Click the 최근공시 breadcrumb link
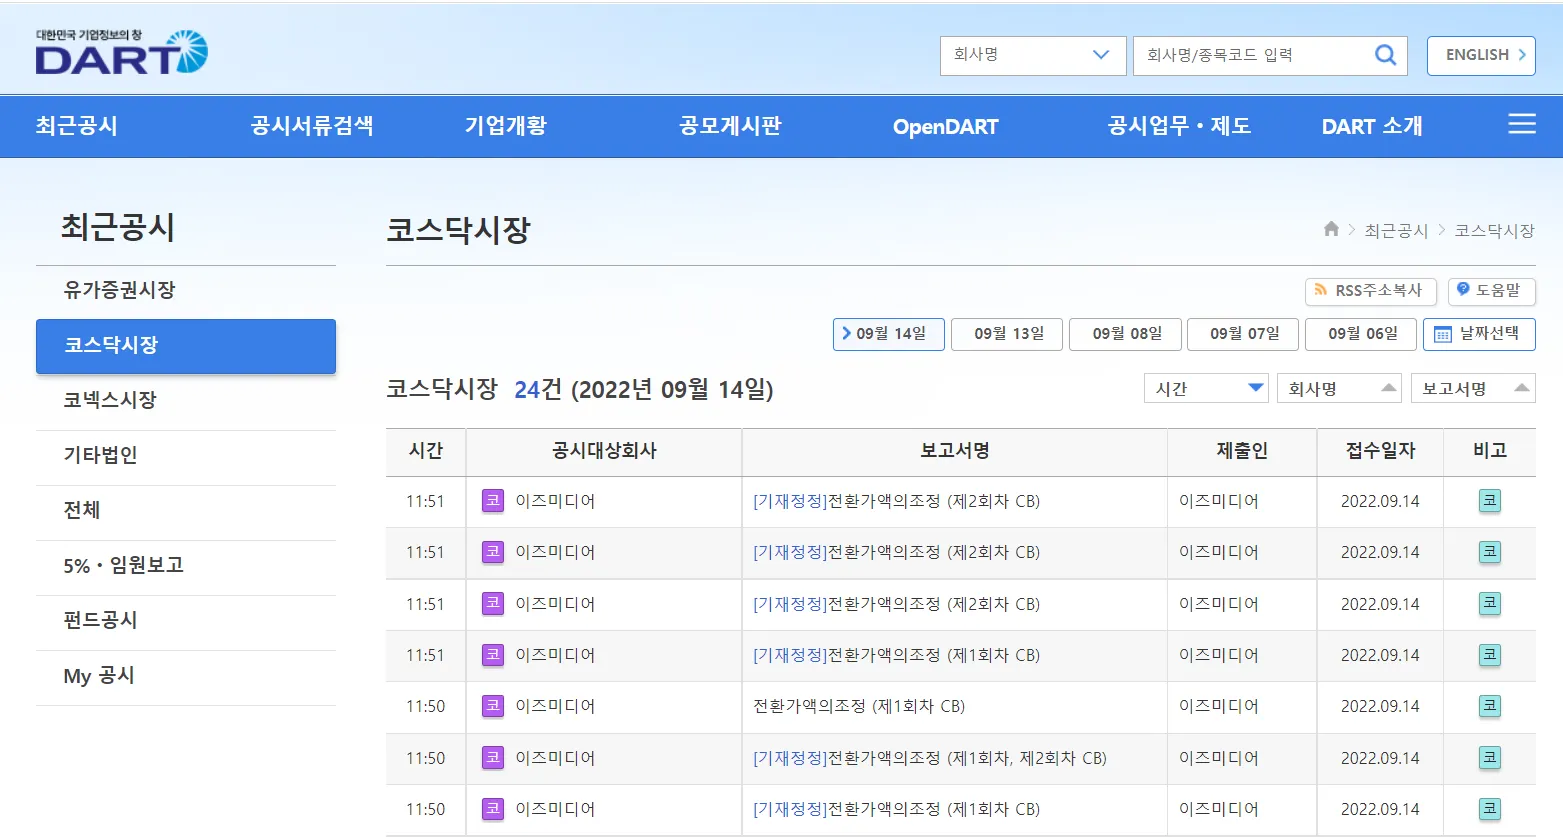 [1396, 231]
